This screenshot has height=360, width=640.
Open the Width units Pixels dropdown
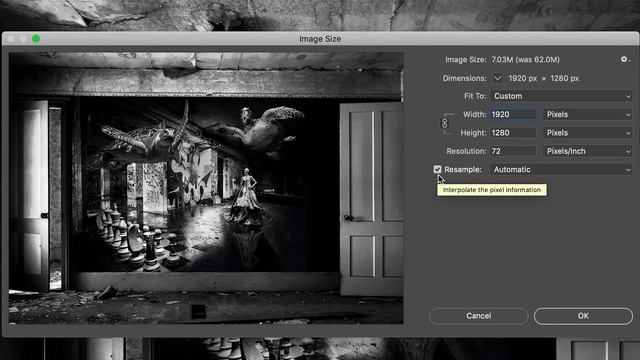point(587,115)
